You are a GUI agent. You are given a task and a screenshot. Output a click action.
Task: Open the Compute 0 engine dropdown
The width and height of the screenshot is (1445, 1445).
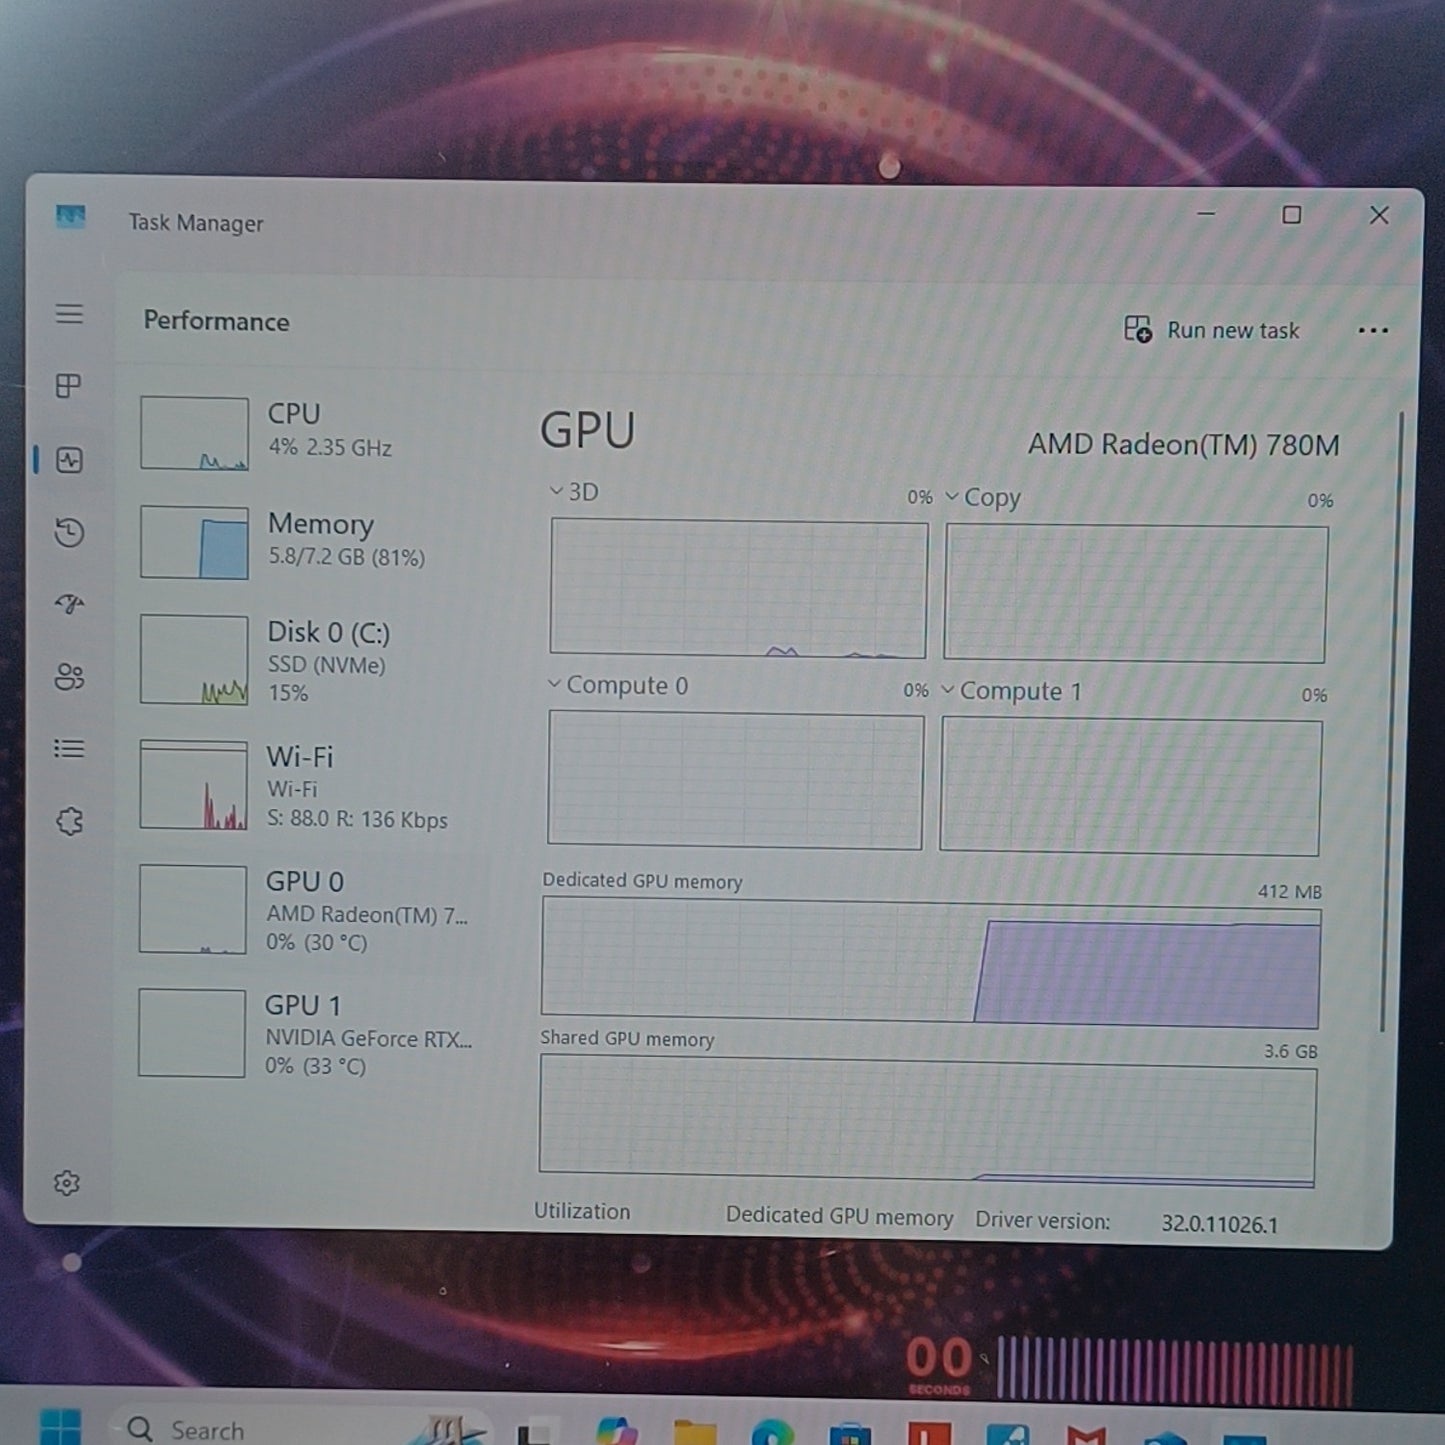(617, 685)
